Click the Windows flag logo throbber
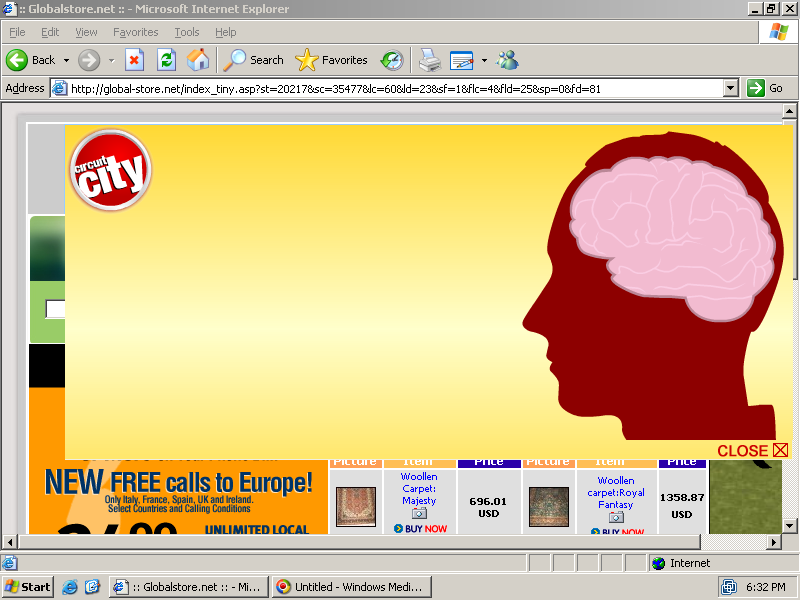800x600 pixels. [779, 32]
